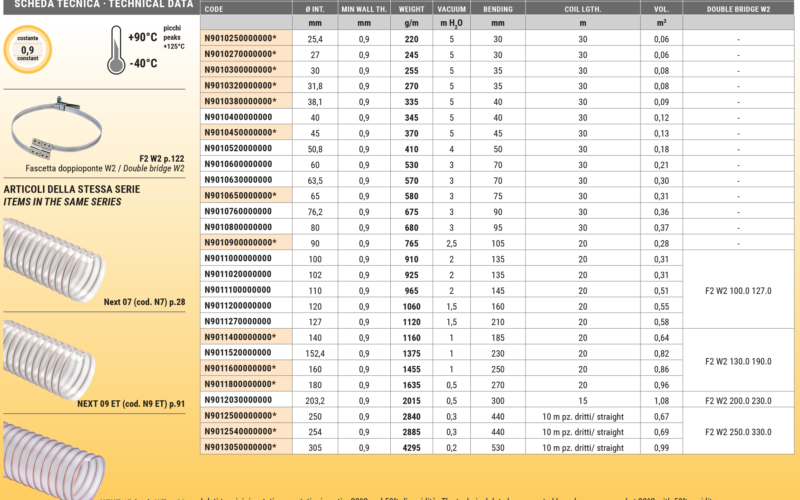Open the F2 W2 p.122 reference

(162, 157)
